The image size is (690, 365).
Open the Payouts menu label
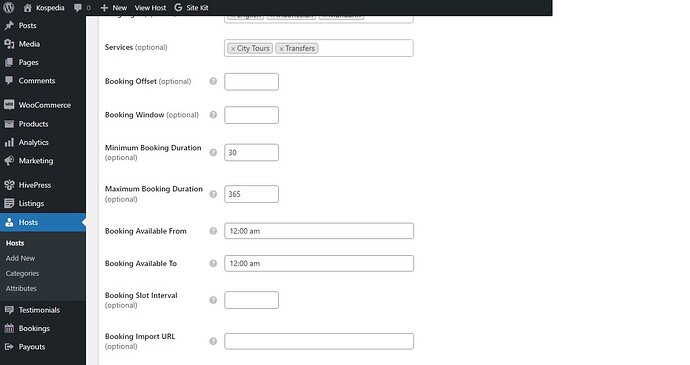(x=32, y=347)
